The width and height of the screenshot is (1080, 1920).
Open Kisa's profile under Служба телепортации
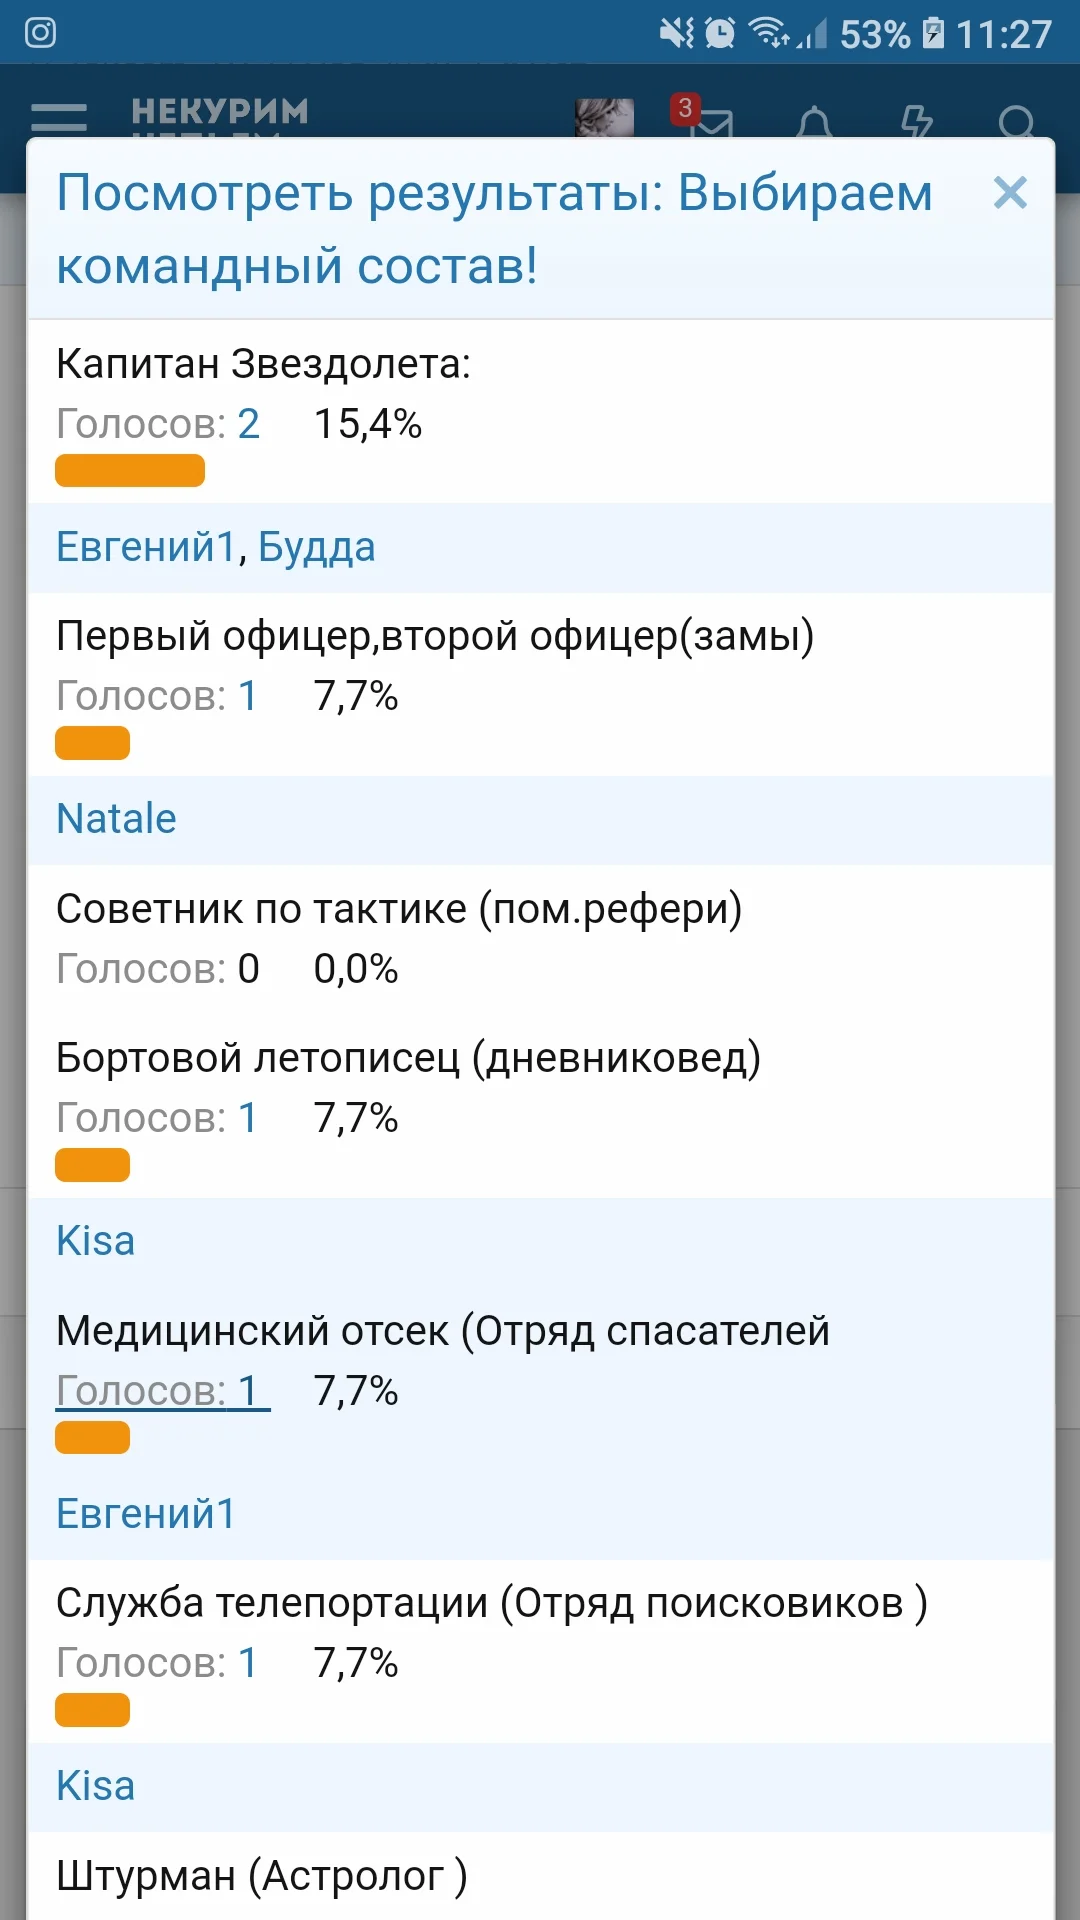point(95,1786)
